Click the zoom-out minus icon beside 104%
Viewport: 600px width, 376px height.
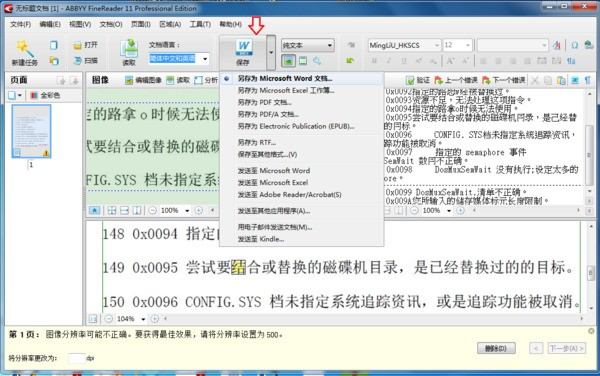coord(109,319)
